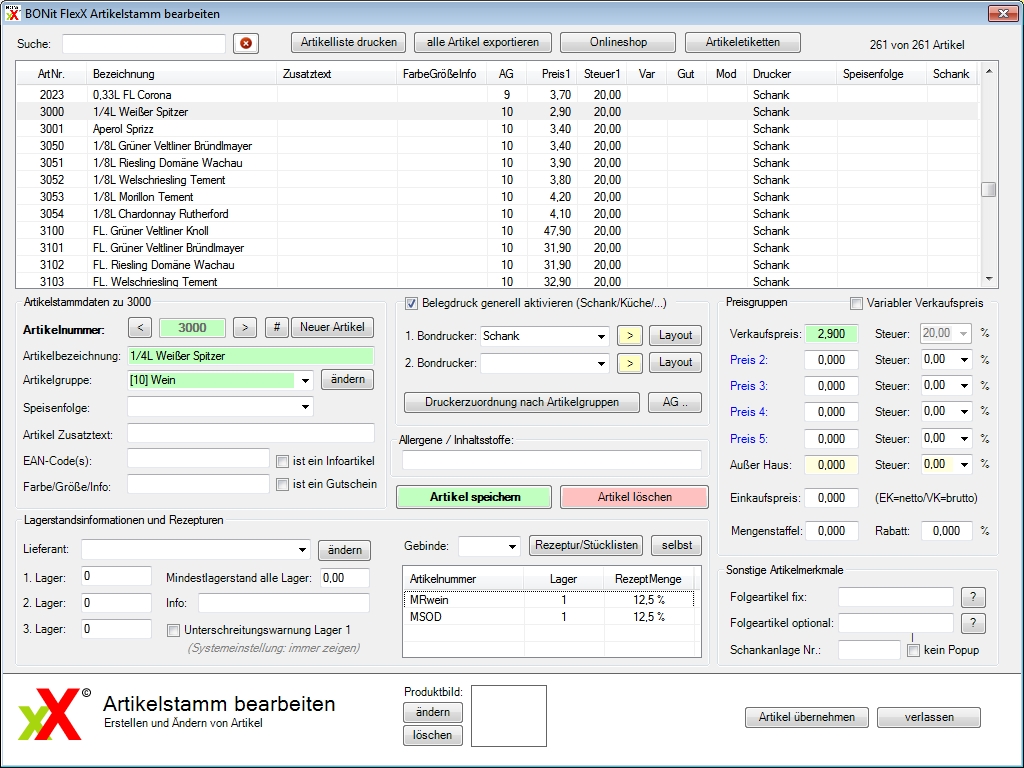This screenshot has height=768, width=1024.
Task: Click Artikelliste drucken button
Action: point(349,42)
